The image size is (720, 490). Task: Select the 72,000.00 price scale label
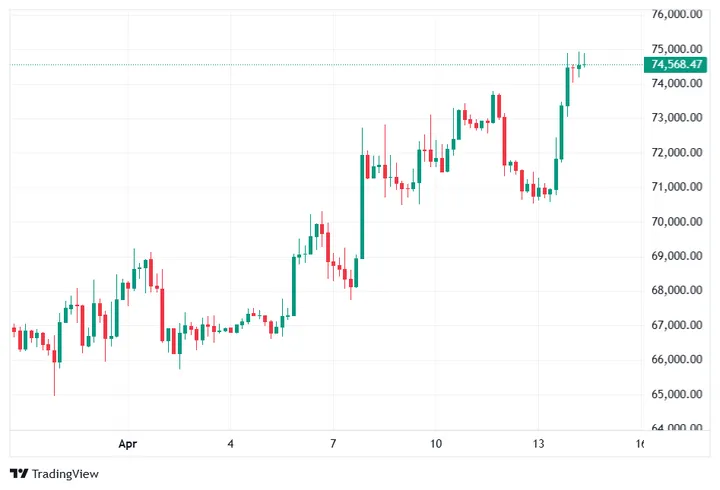click(677, 153)
